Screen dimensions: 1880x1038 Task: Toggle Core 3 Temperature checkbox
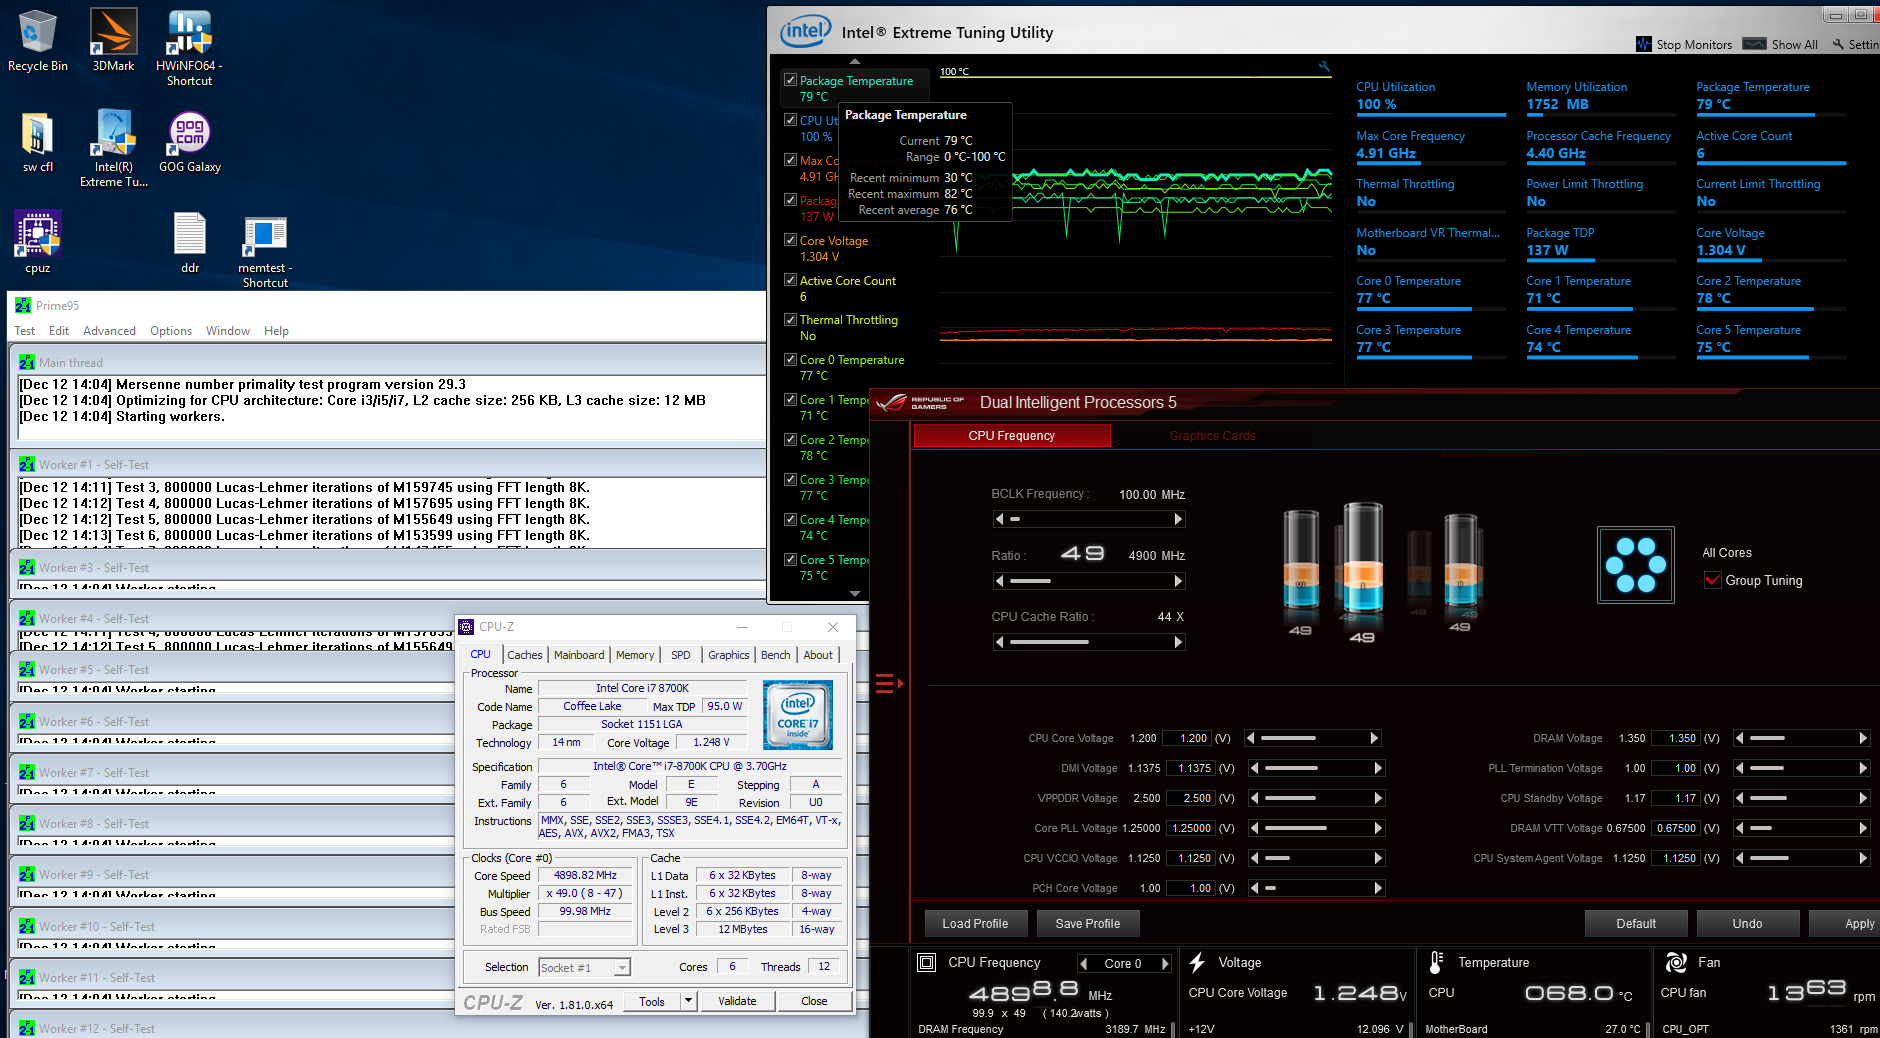(790, 479)
